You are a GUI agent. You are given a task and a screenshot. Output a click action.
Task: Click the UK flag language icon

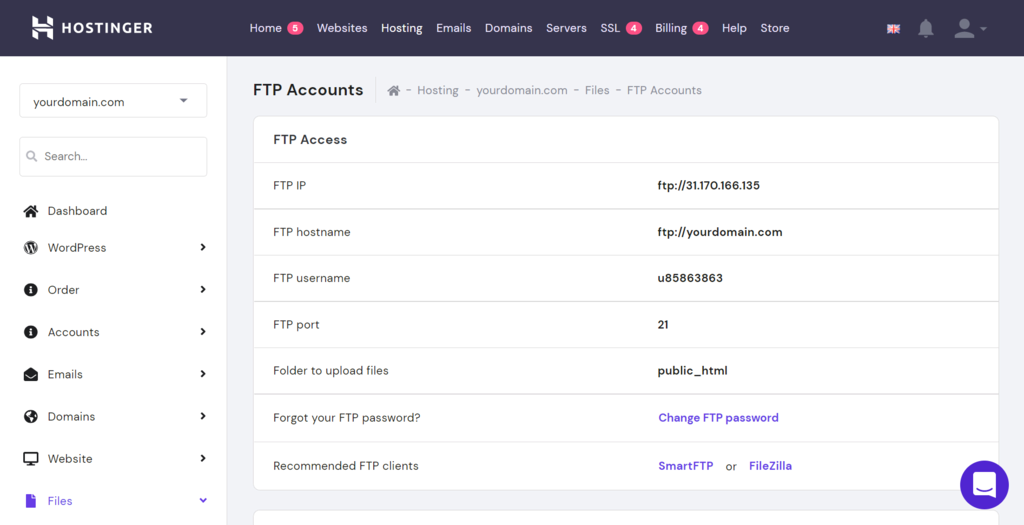click(893, 29)
